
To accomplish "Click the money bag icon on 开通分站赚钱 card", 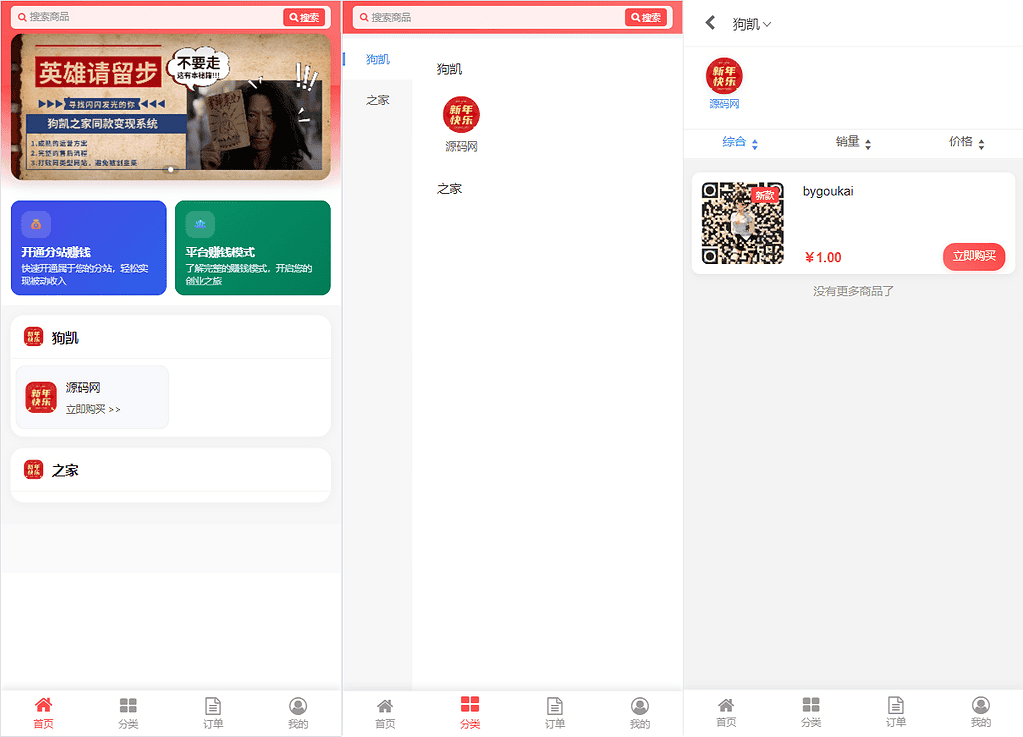I will point(36,224).
